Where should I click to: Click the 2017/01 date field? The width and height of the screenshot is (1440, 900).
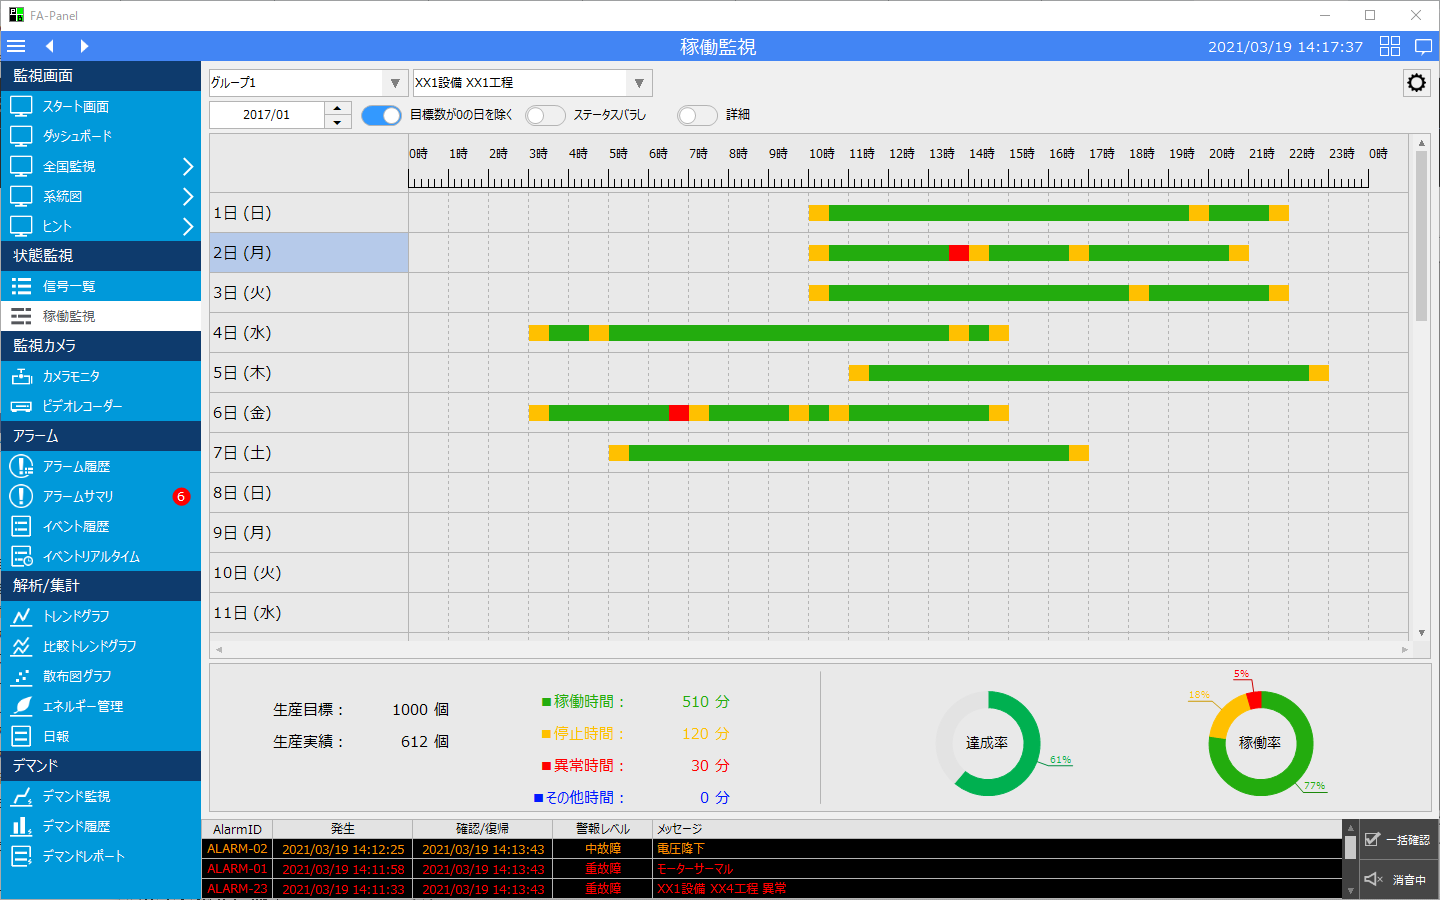point(267,115)
